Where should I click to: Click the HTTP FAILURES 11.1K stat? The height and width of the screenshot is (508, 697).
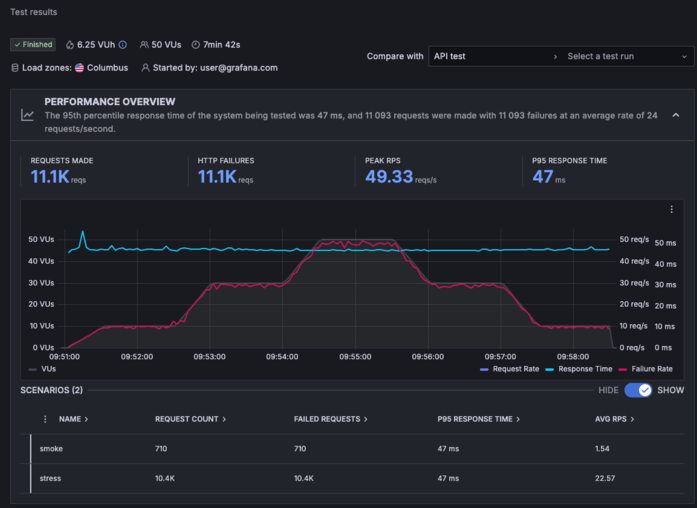(x=225, y=177)
